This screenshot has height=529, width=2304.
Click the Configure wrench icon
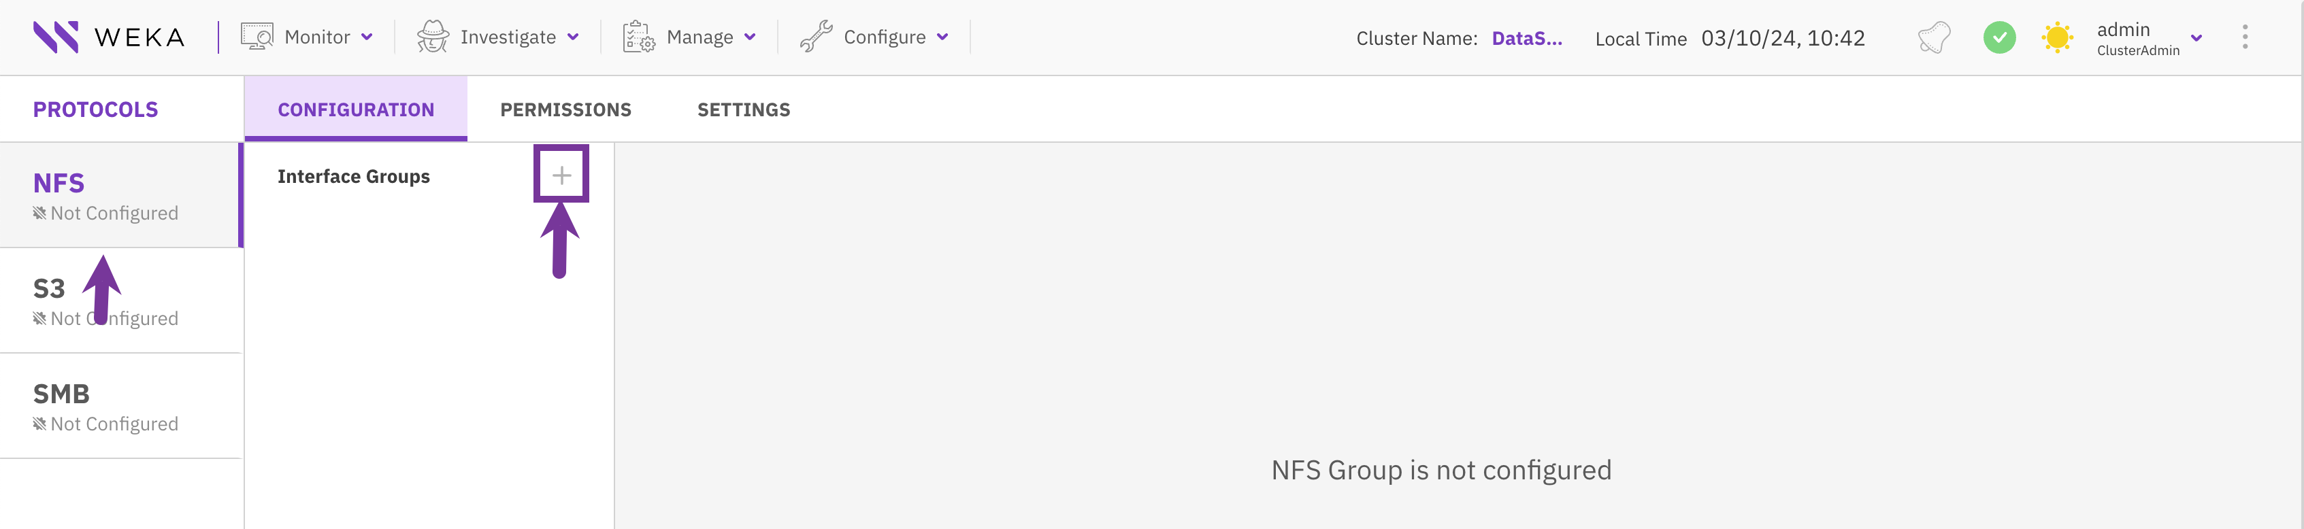pyautogui.click(x=816, y=37)
